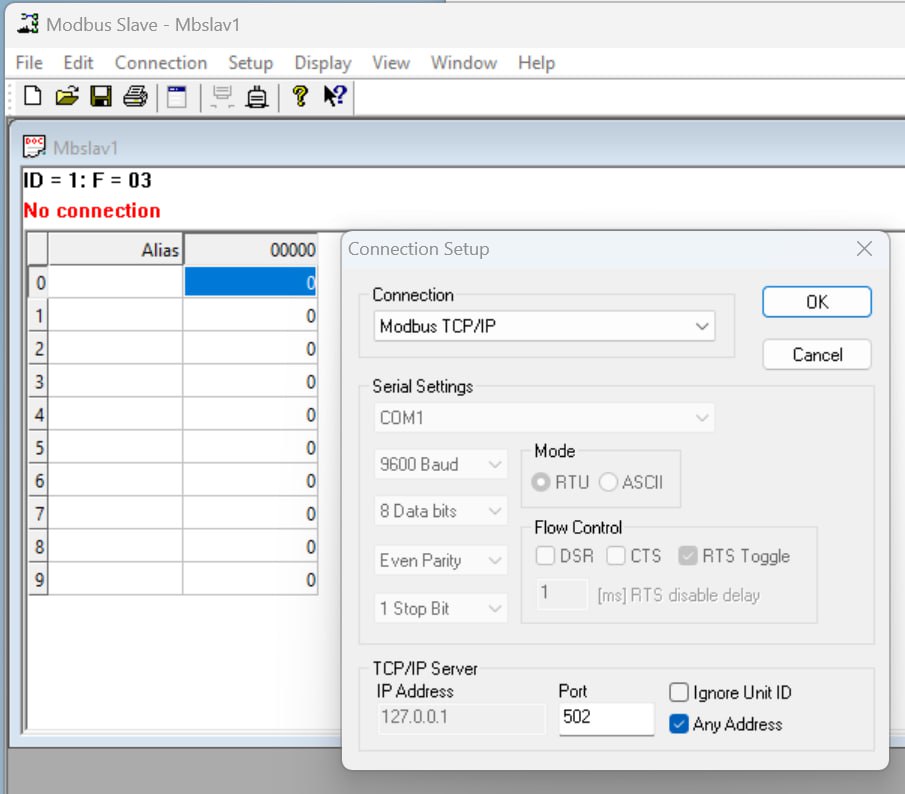
Task: Open the File menu
Action: tap(29, 63)
